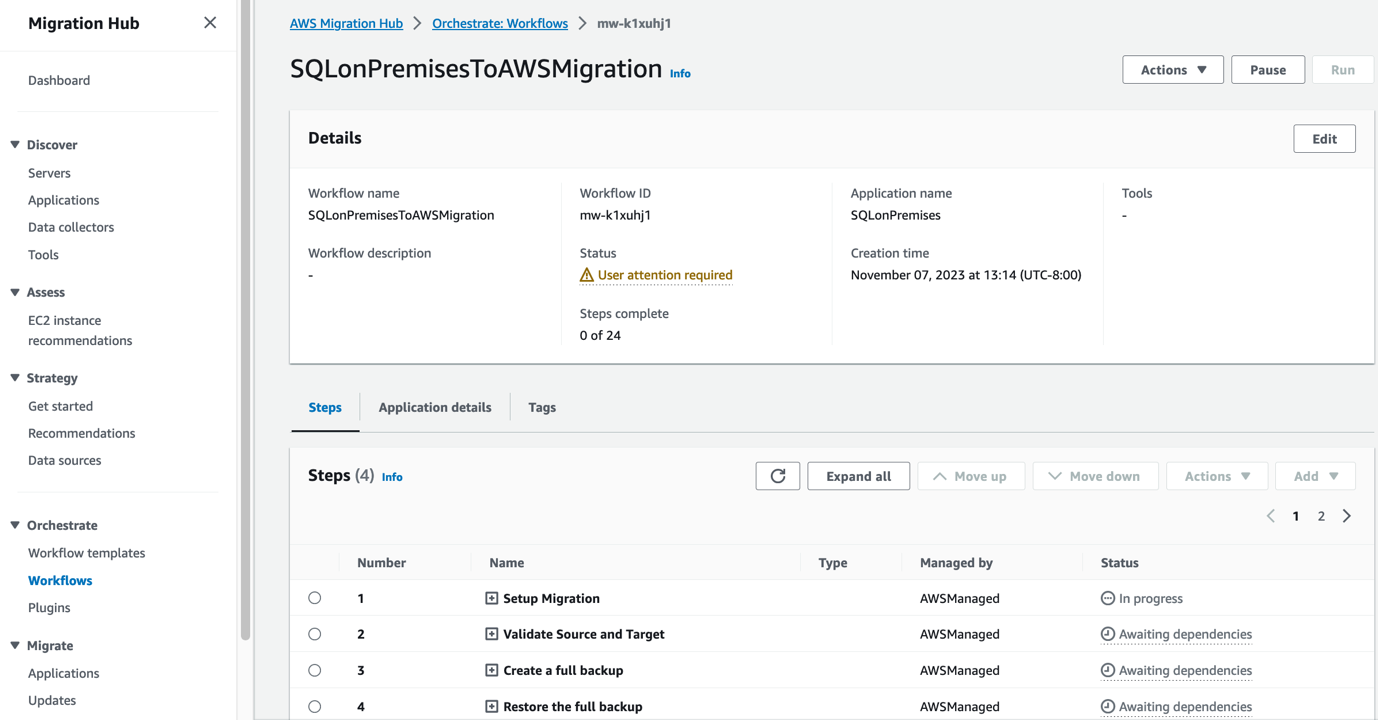The width and height of the screenshot is (1378, 720).
Task: Open Data sources under Strategy
Action: (x=65, y=460)
